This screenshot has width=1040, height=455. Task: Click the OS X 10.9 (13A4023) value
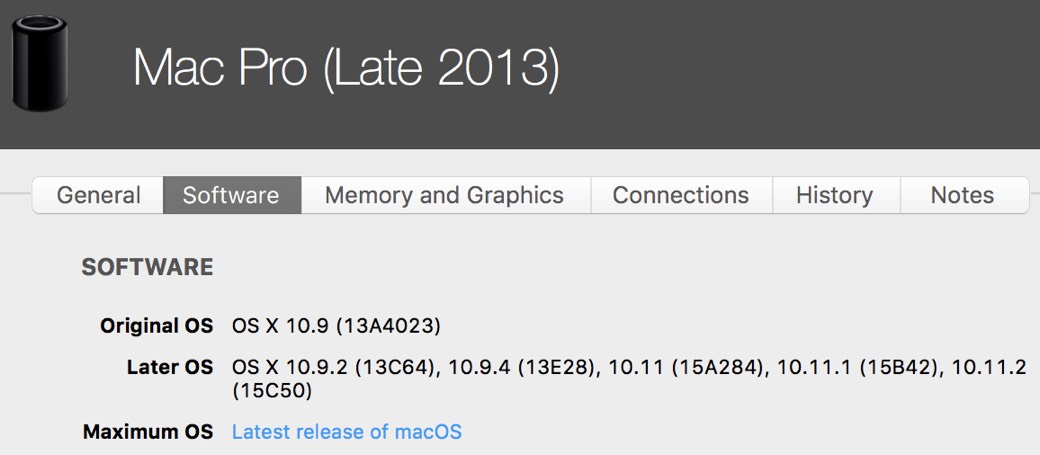(x=336, y=326)
